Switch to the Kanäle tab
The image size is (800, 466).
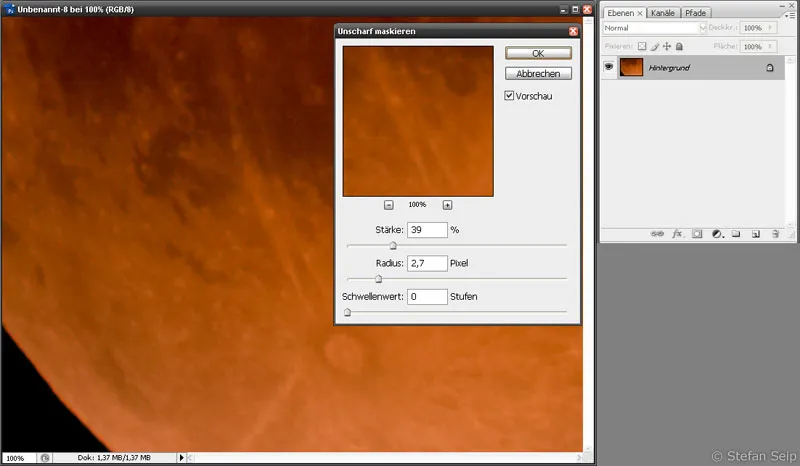[x=663, y=13]
